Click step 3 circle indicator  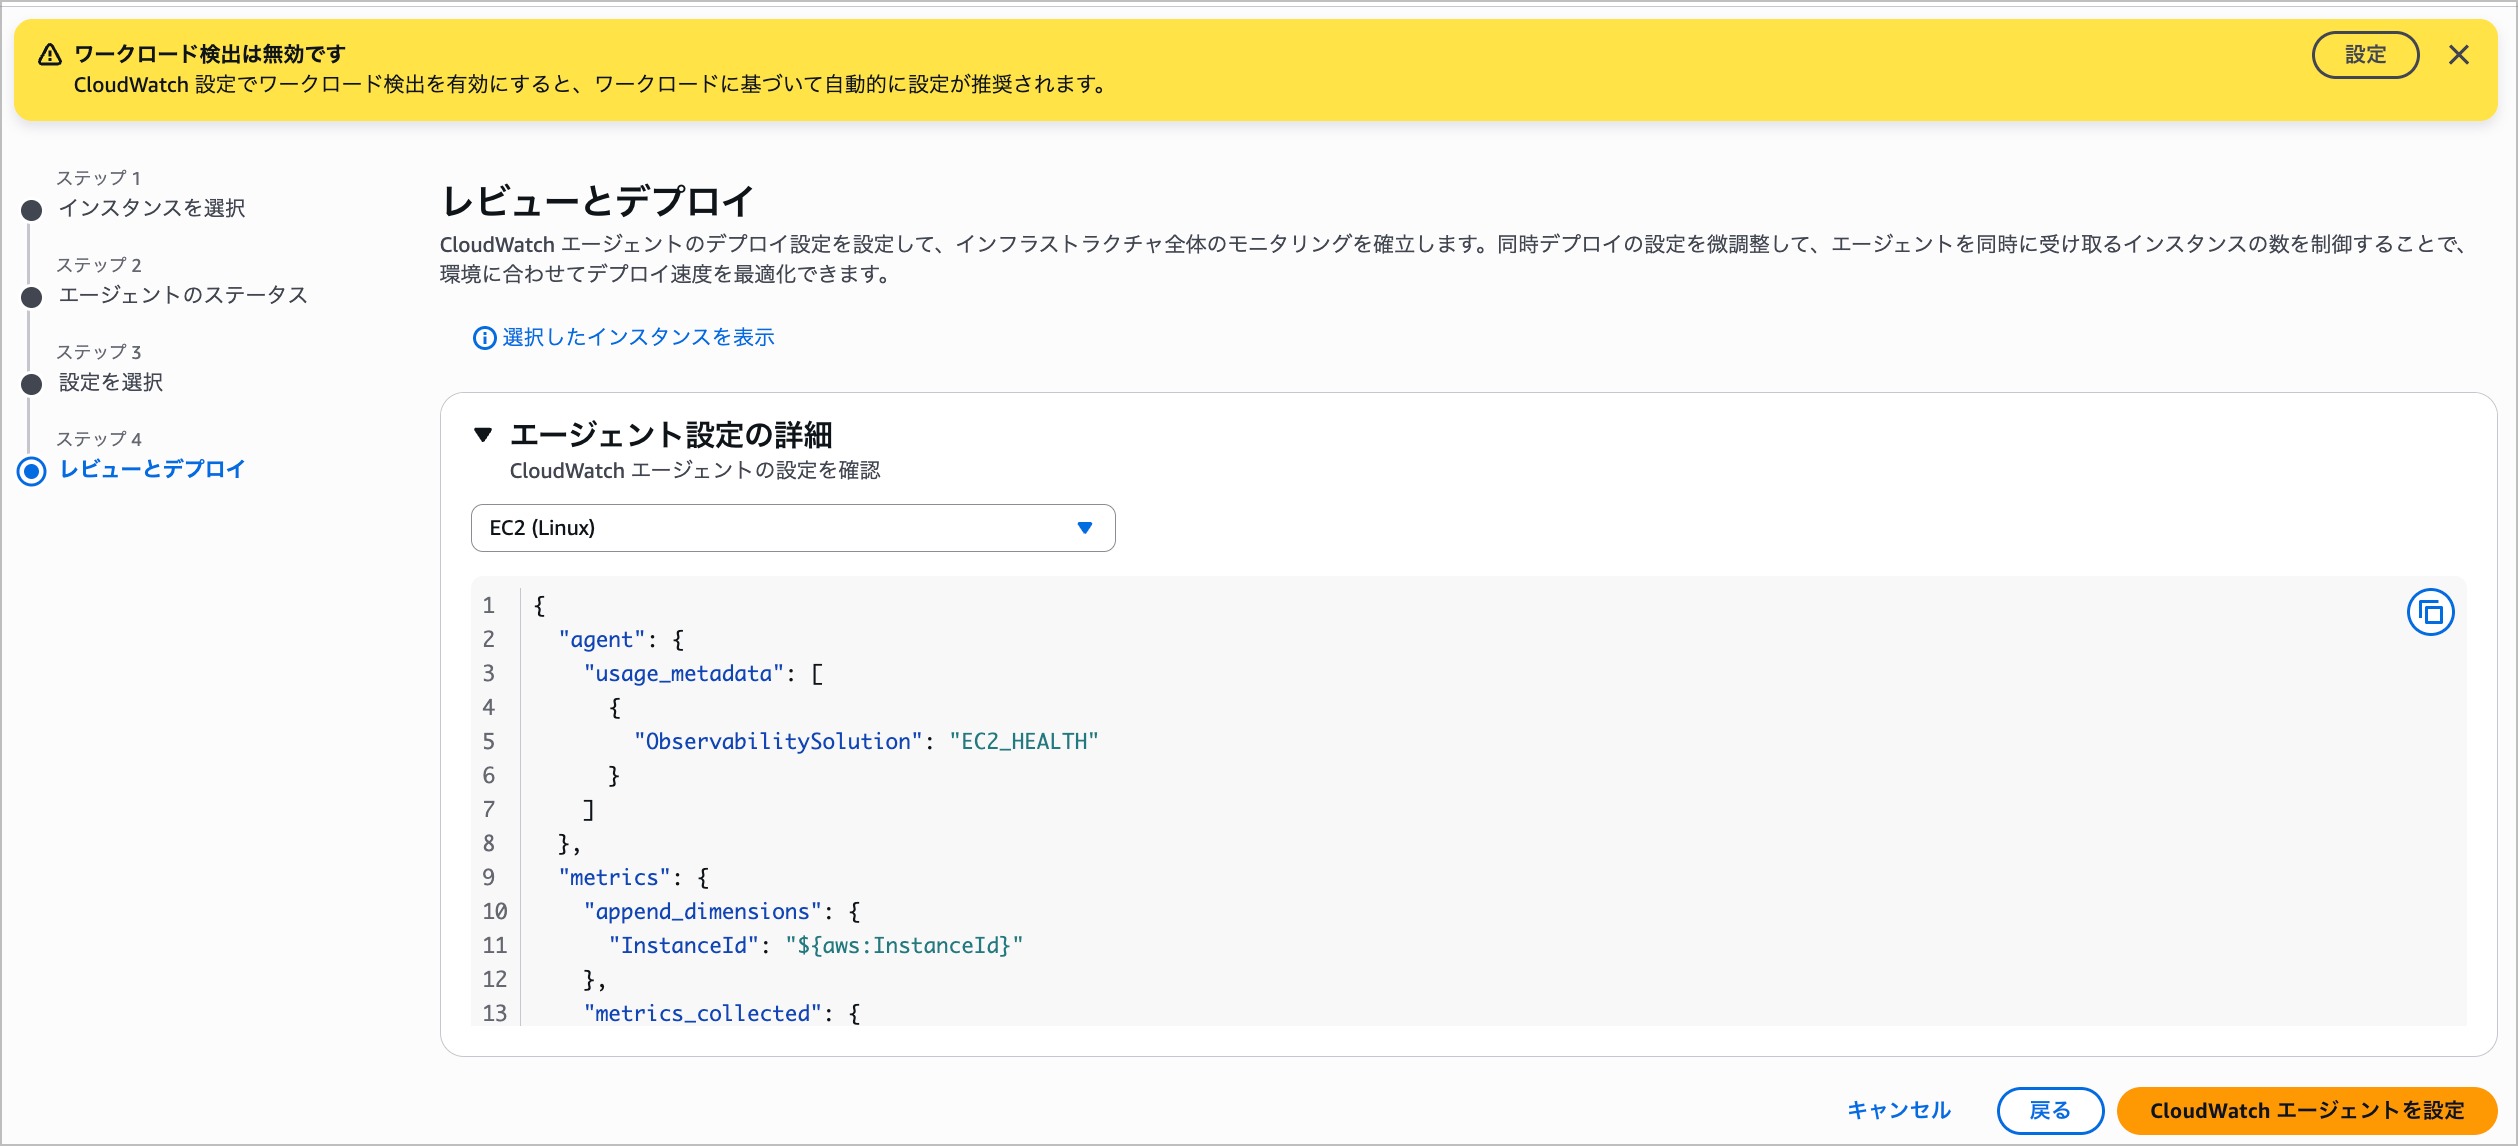tap(32, 384)
